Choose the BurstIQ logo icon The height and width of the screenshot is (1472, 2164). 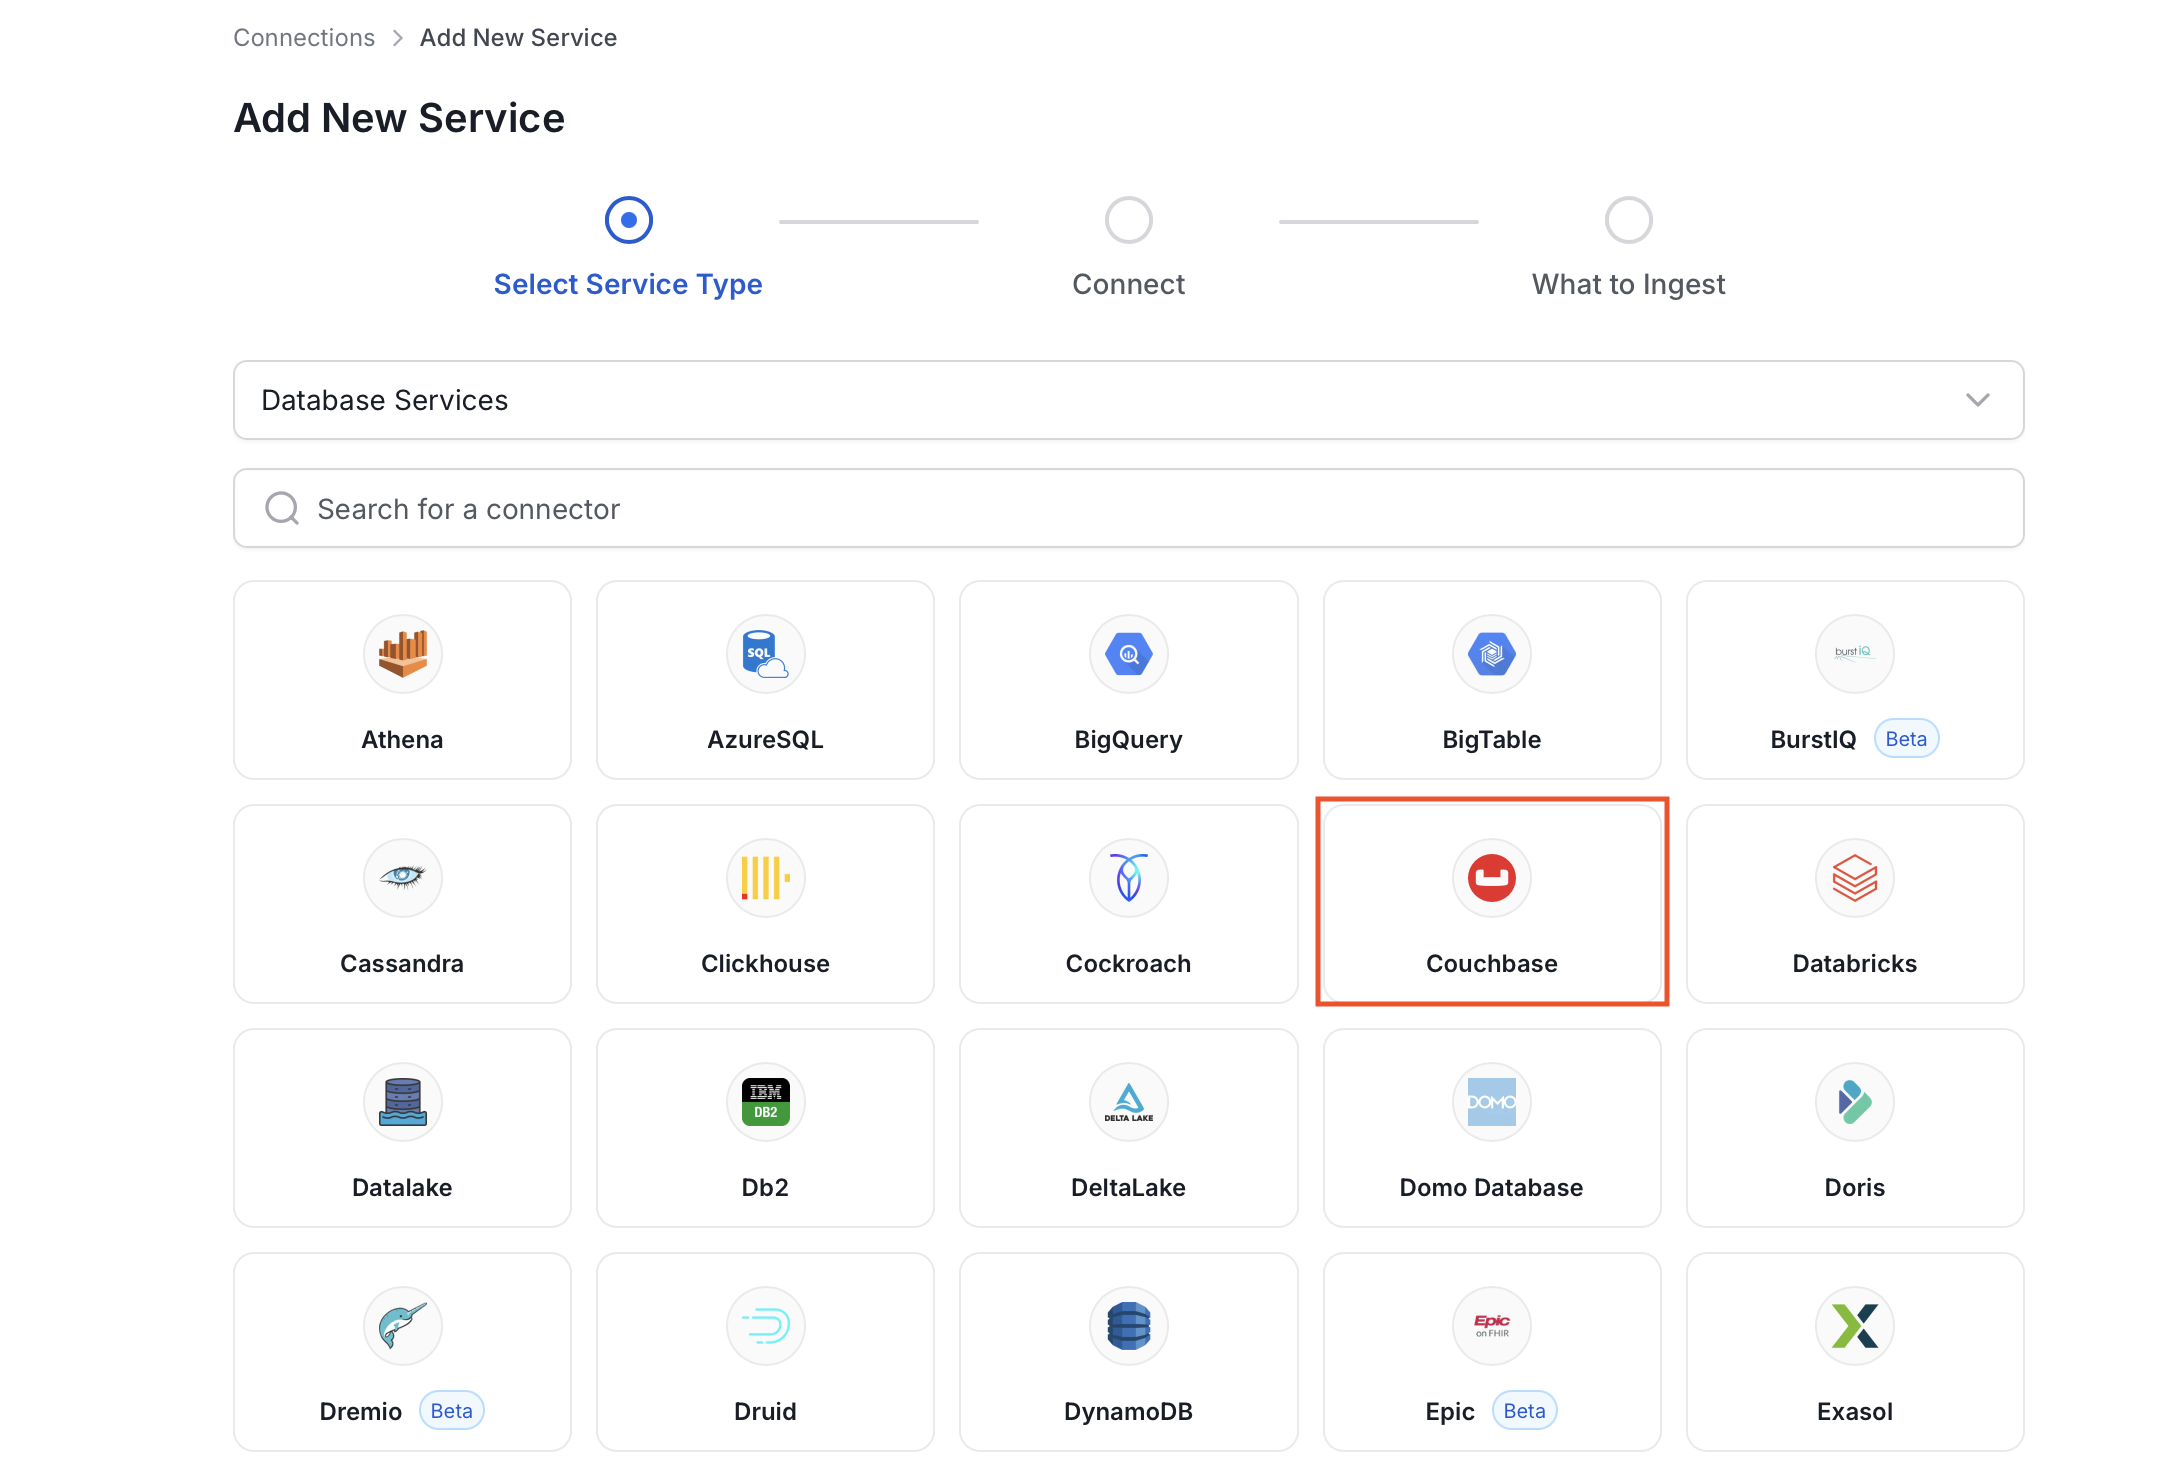click(1854, 654)
